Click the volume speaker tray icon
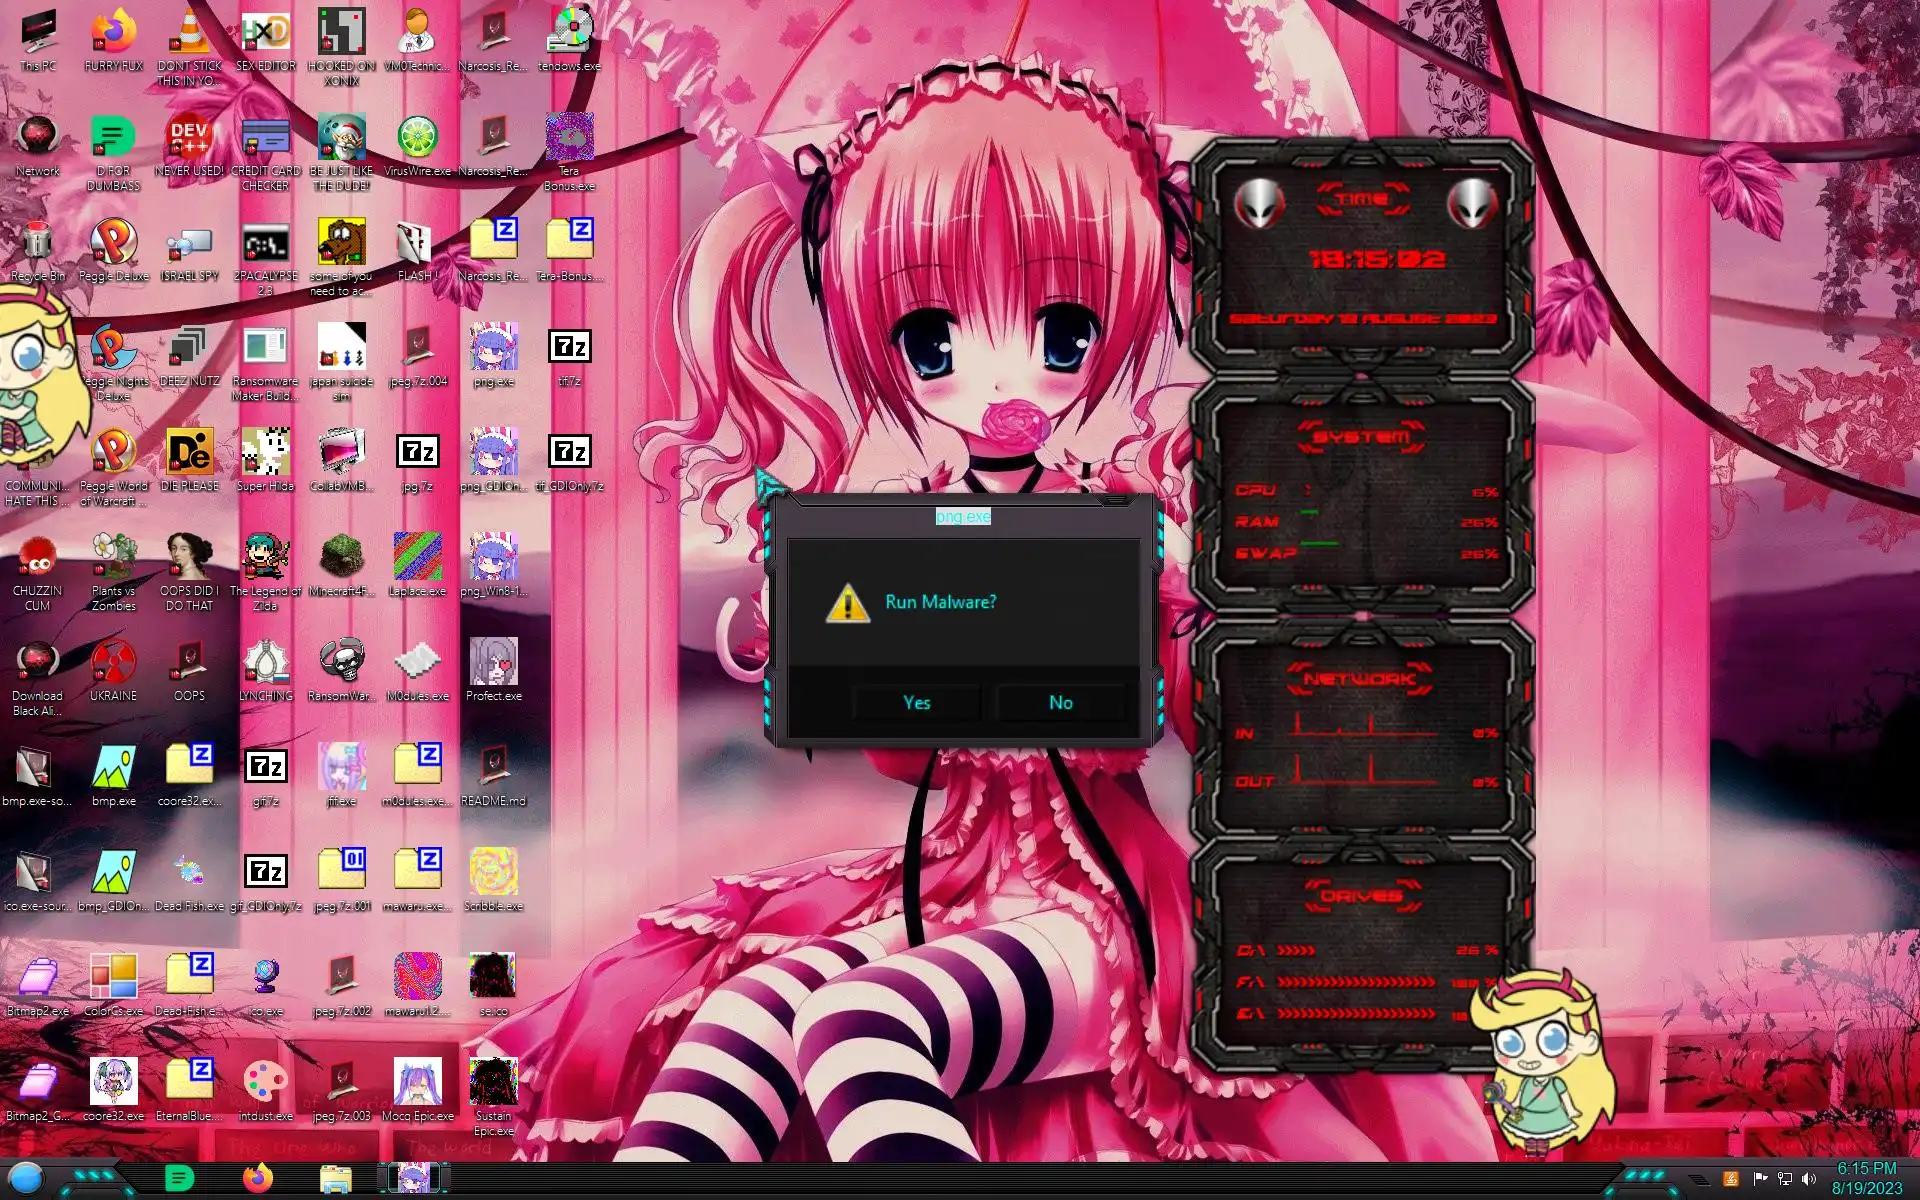The width and height of the screenshot is (1920, 1200). [x=1808, y=1179]
